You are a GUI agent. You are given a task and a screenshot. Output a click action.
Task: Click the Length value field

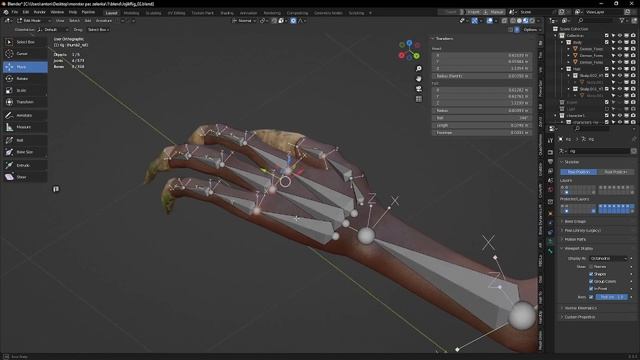coord(482,125)
